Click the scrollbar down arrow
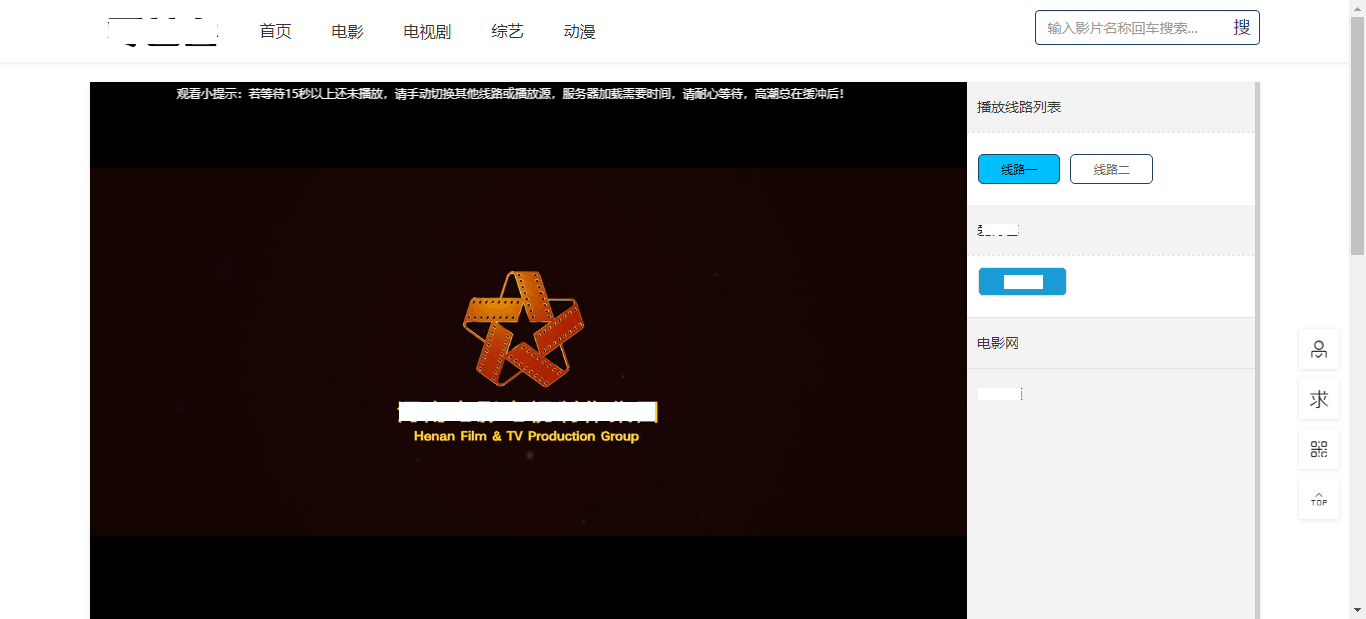Screen dimensions: 1366x619 coord(1359,611)
